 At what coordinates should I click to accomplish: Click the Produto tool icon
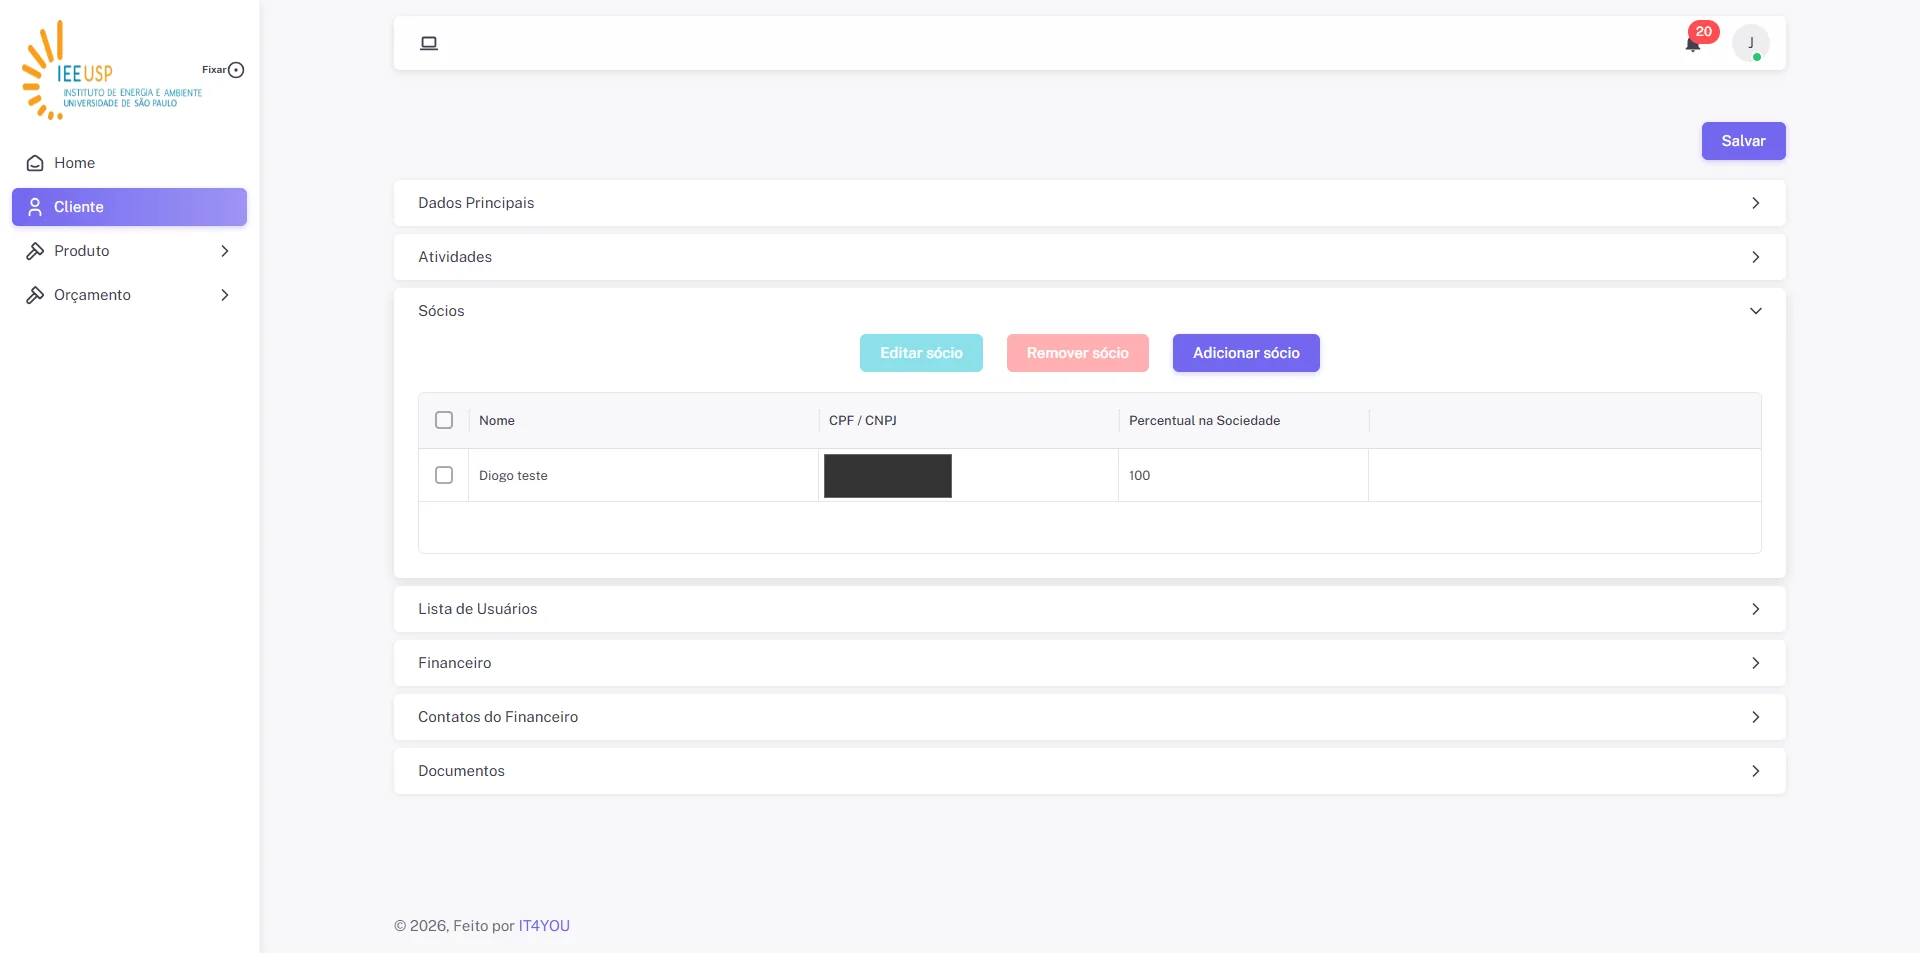[x=35, y=251]
